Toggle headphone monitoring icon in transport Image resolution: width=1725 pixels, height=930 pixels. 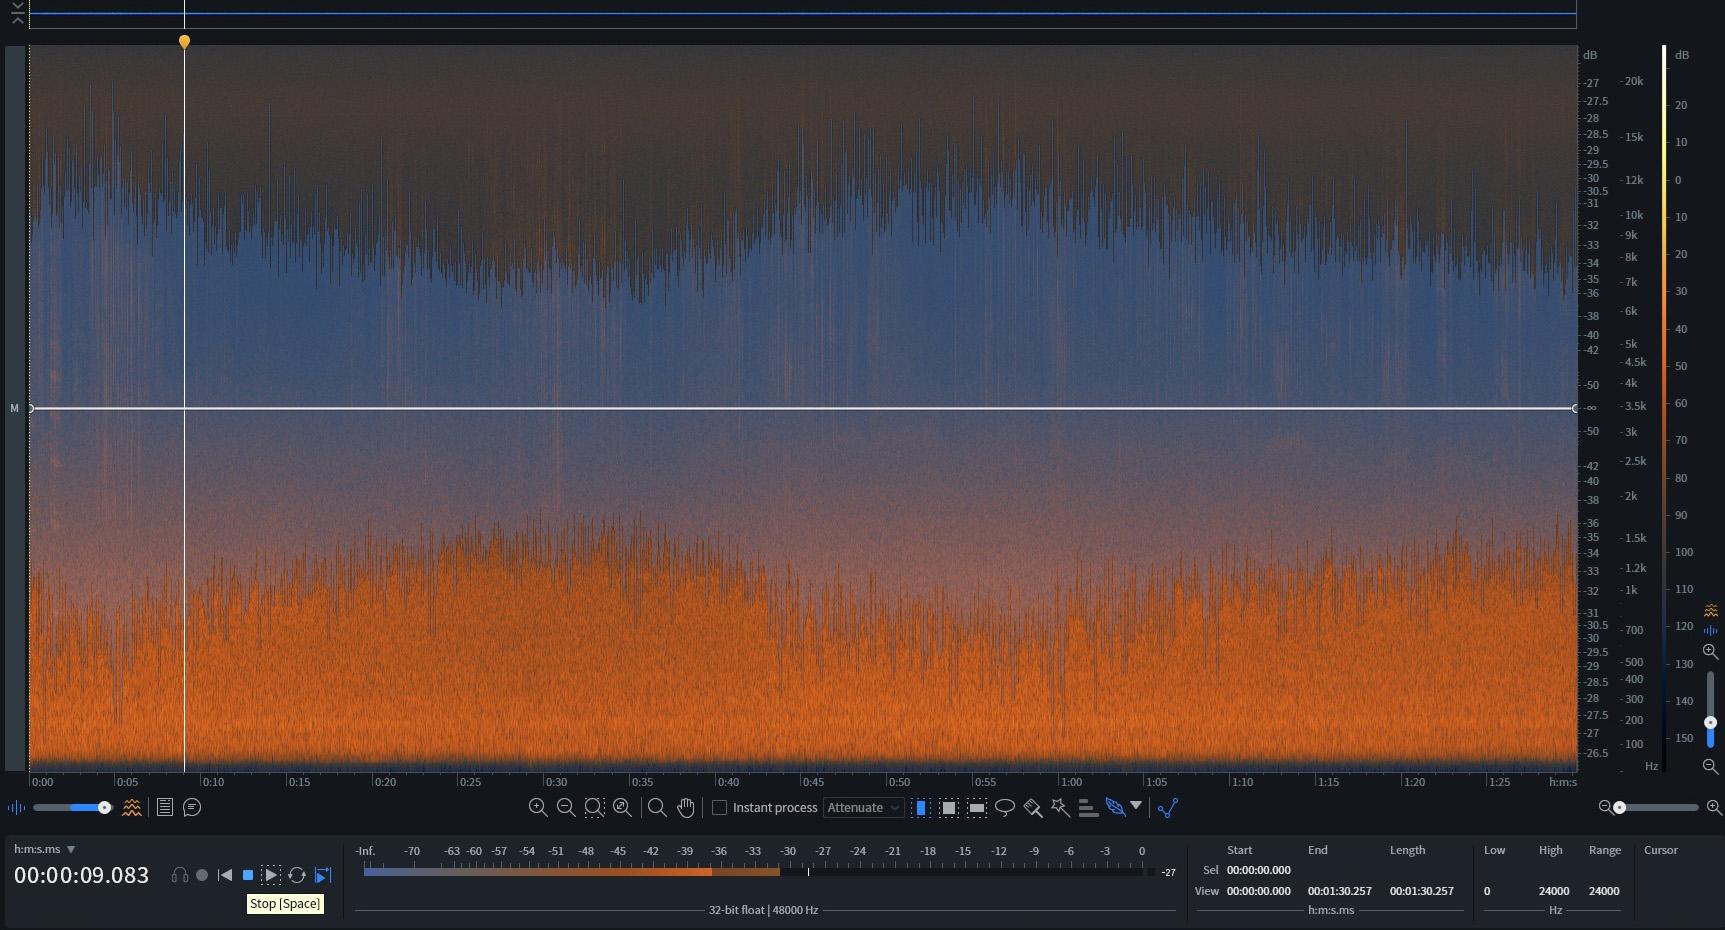coord(180,875)
